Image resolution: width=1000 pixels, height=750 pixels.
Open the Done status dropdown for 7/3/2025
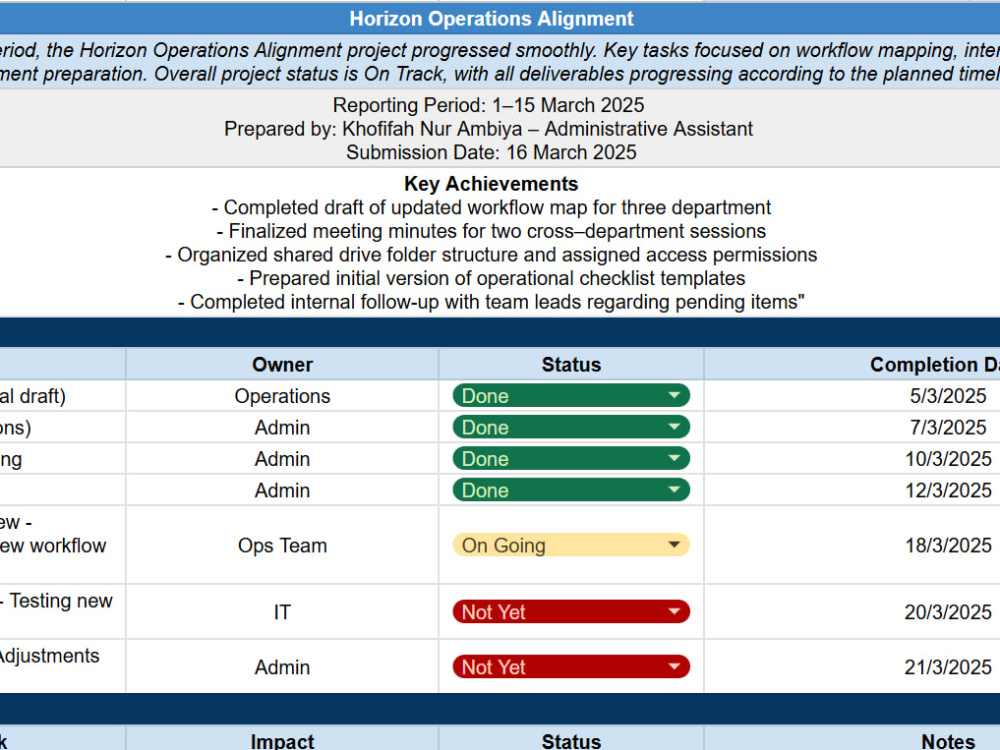(x=571, y=427)
